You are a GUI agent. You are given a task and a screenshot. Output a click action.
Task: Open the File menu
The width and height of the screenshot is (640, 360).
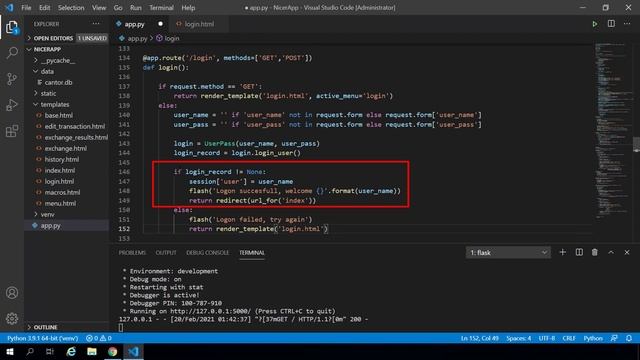point(26,7)
